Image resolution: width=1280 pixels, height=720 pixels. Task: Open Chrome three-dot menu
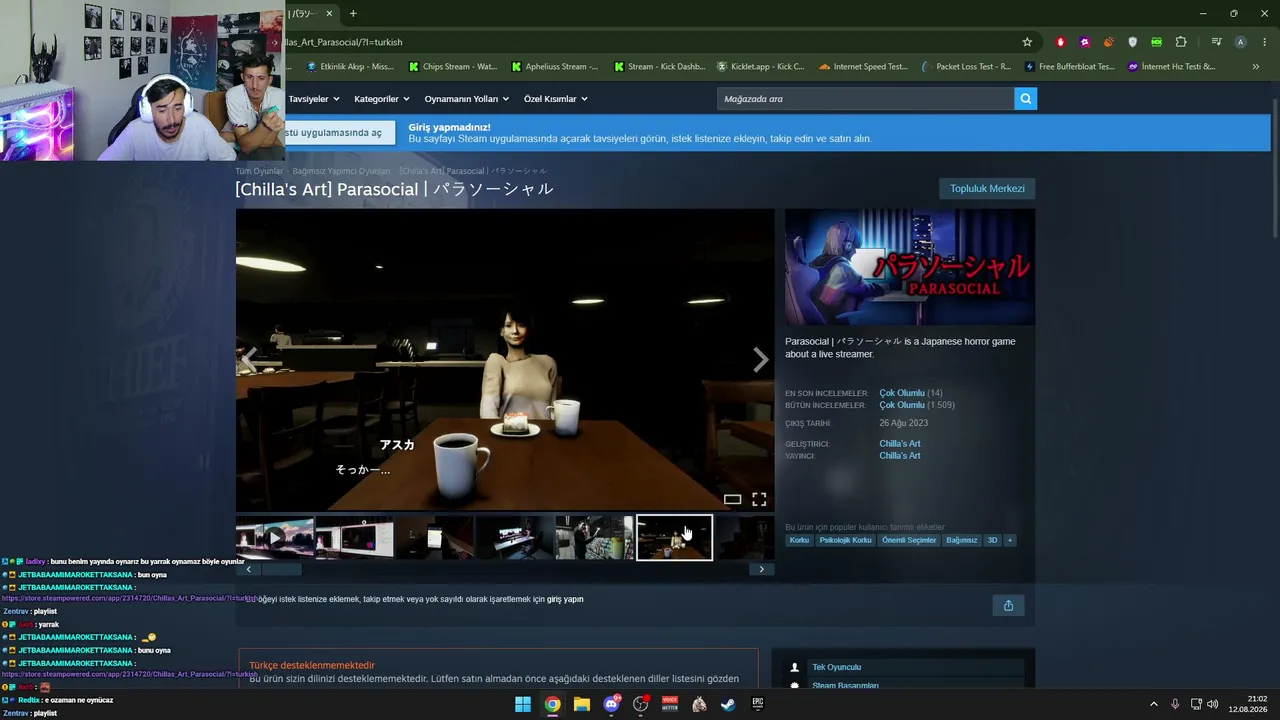(x=1265, y=42)
